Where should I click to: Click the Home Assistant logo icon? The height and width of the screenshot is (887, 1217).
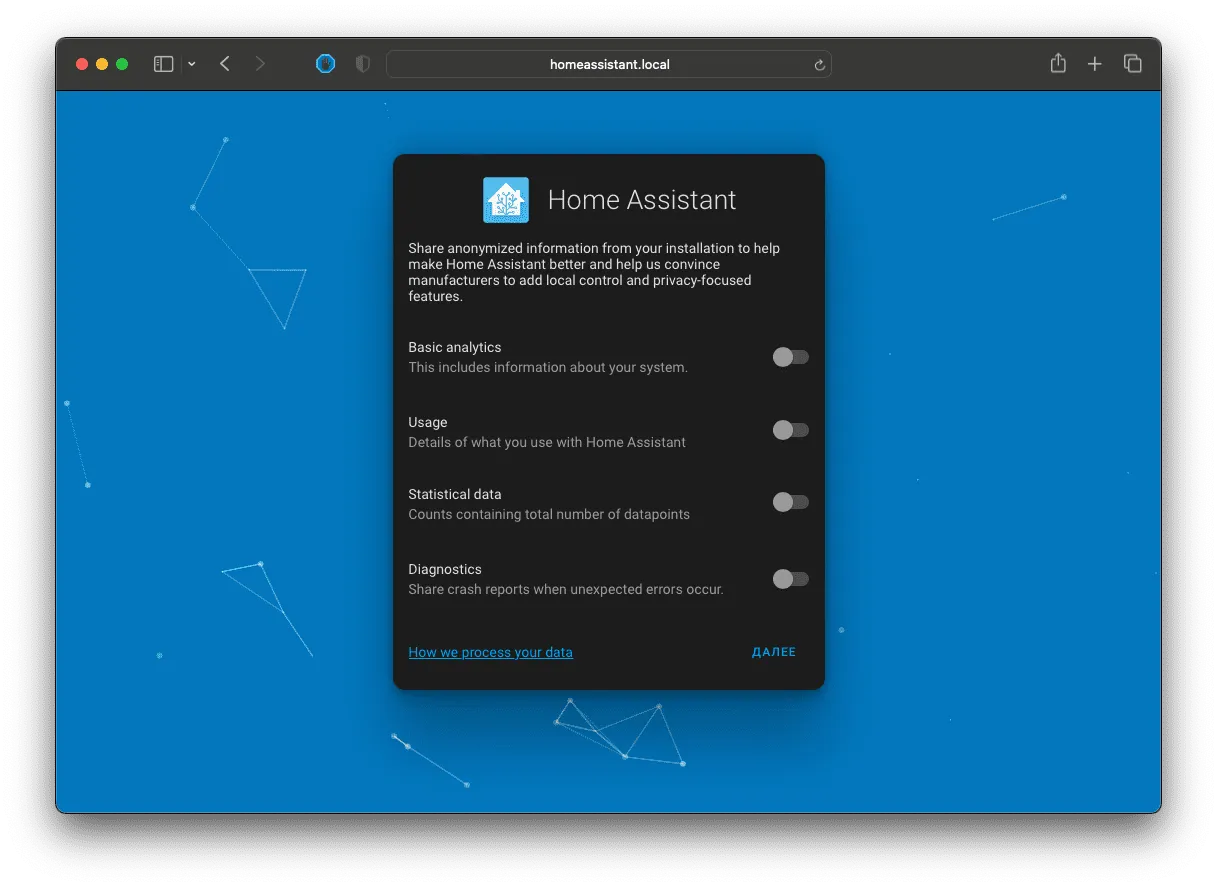(x=506, y=200)
